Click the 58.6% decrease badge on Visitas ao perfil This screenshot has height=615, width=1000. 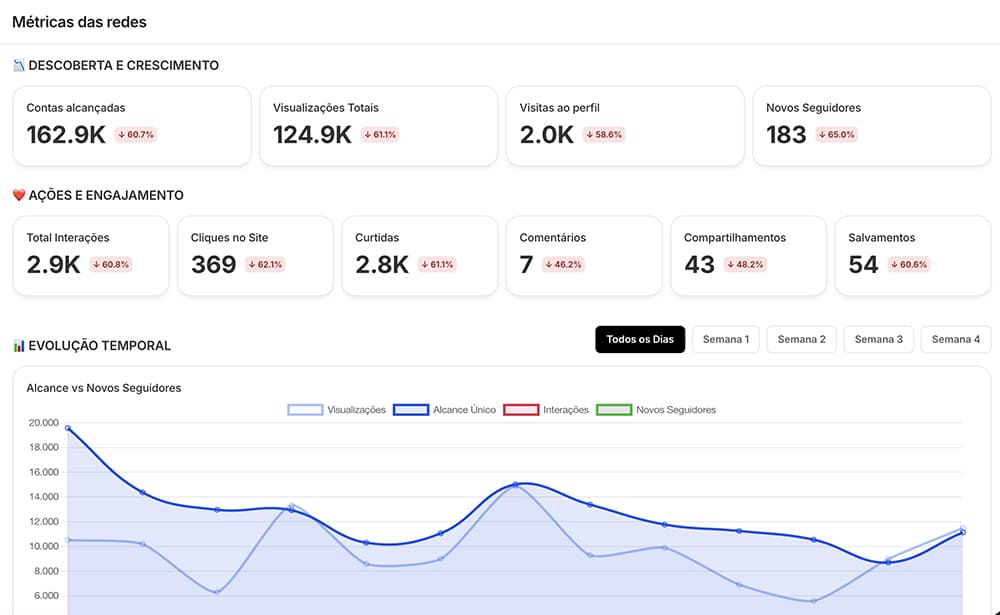(603, 135)
